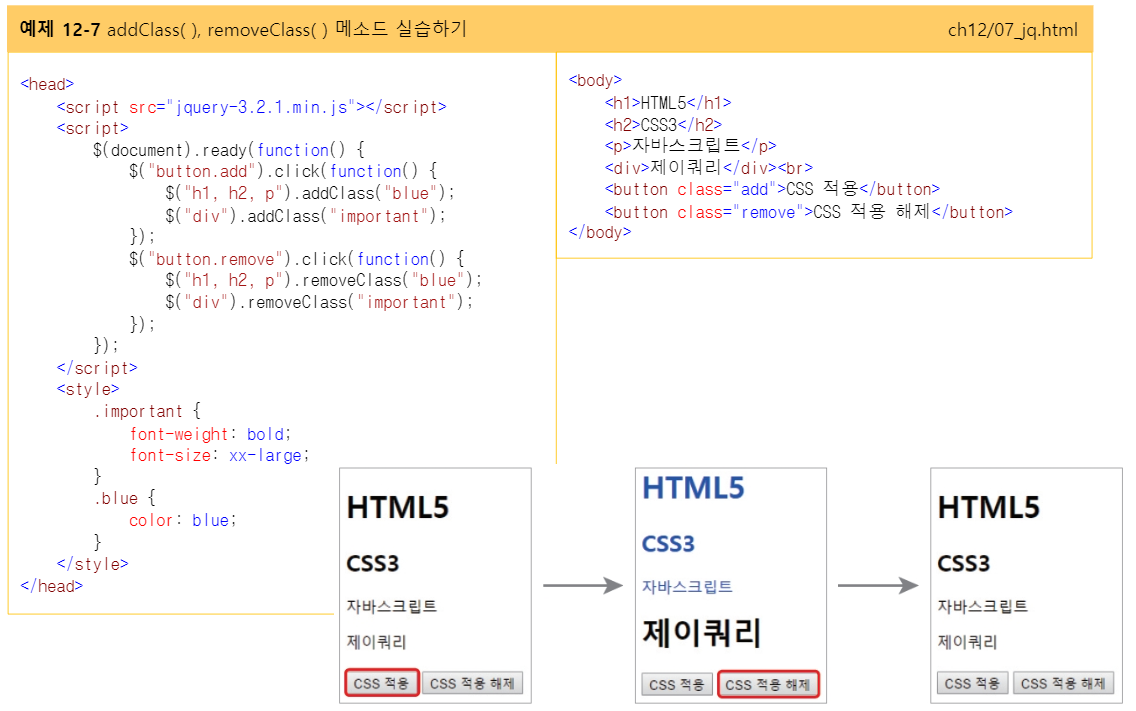Click the <h1>HTML5</h1> code line
The height and width of the screenshot is (711, 1136).
[668, 103]
